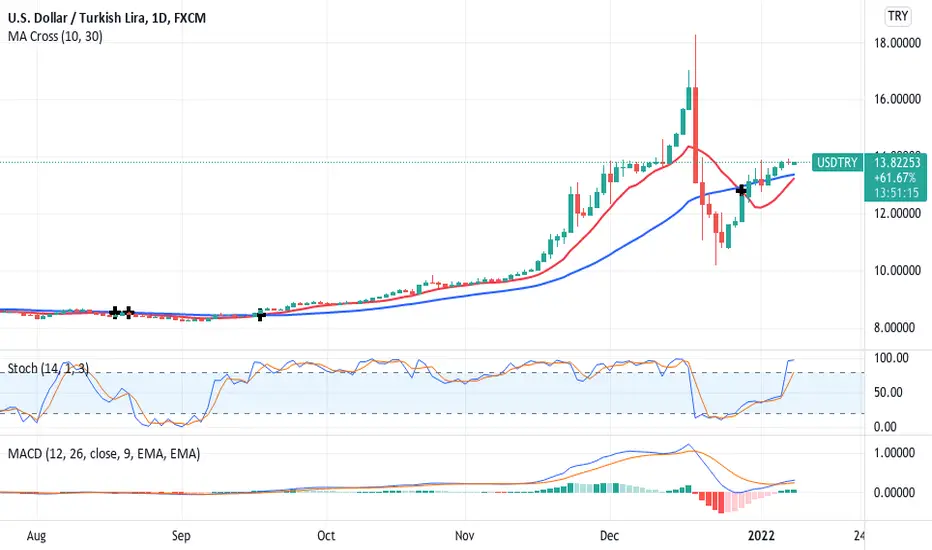This screenshot has width=932, height=550.
Task: Click the 10.00000 price axis label
Action: point(897,271)
